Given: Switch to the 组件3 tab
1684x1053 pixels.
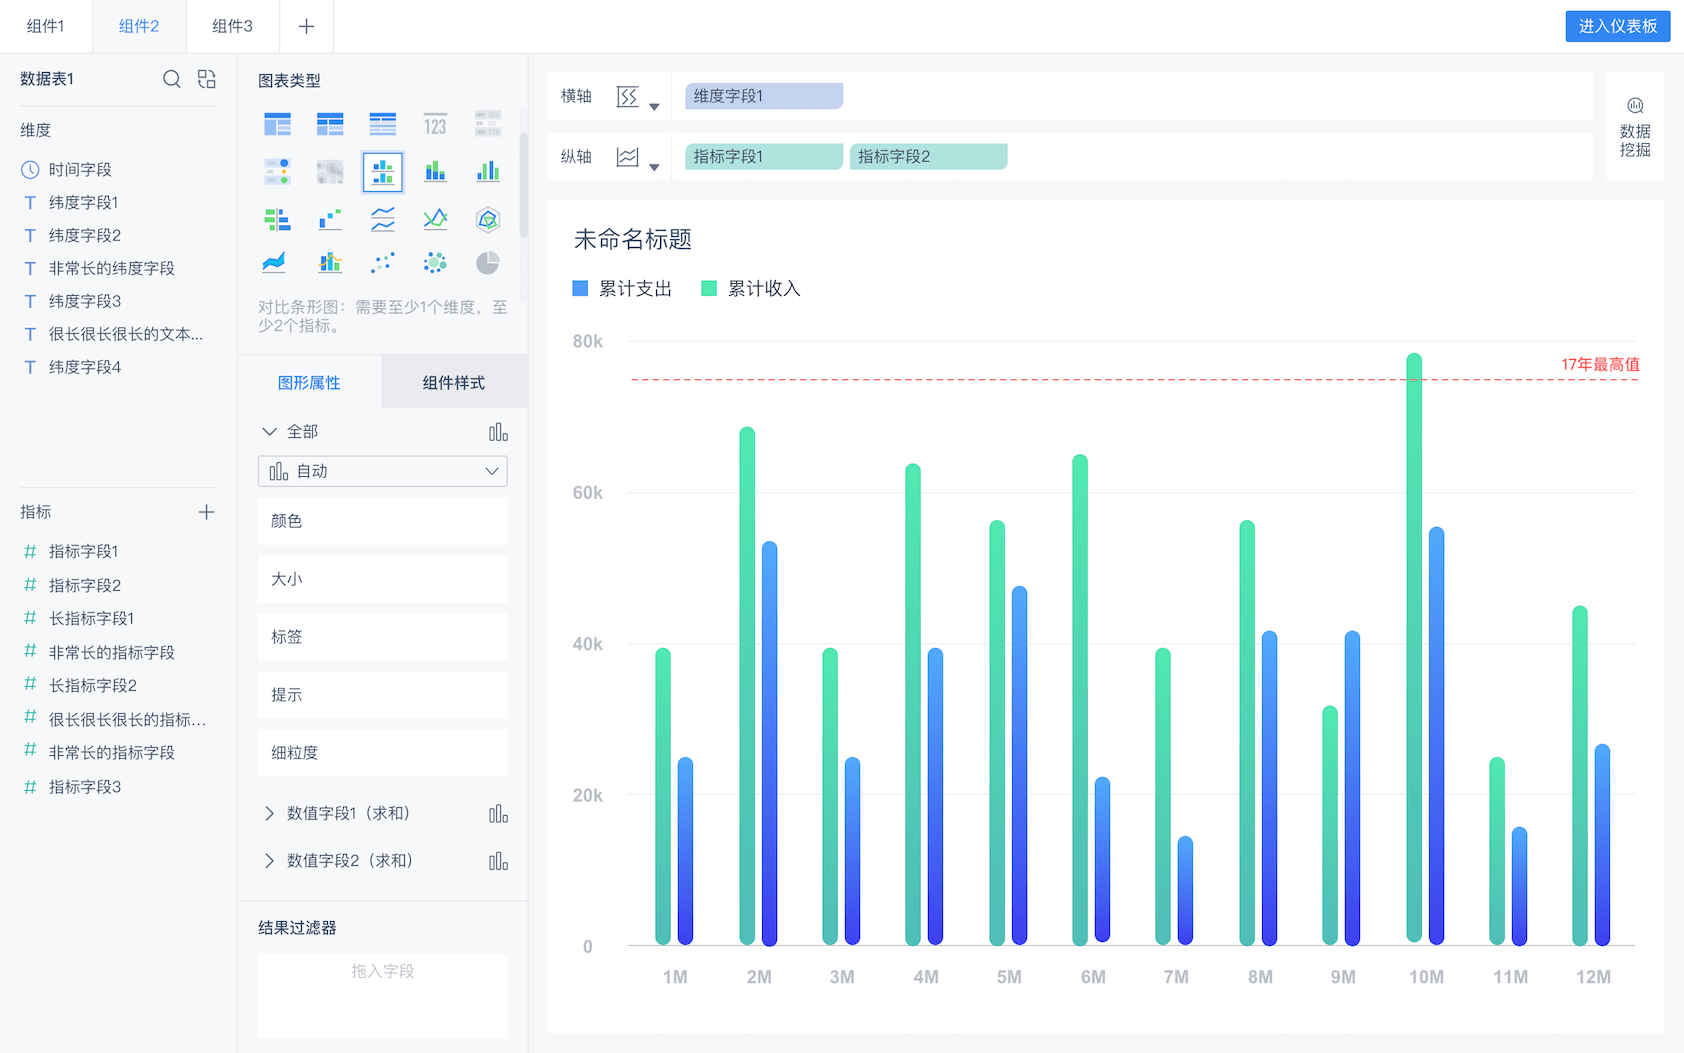Looking at the screenshot, I should (232, 26).
